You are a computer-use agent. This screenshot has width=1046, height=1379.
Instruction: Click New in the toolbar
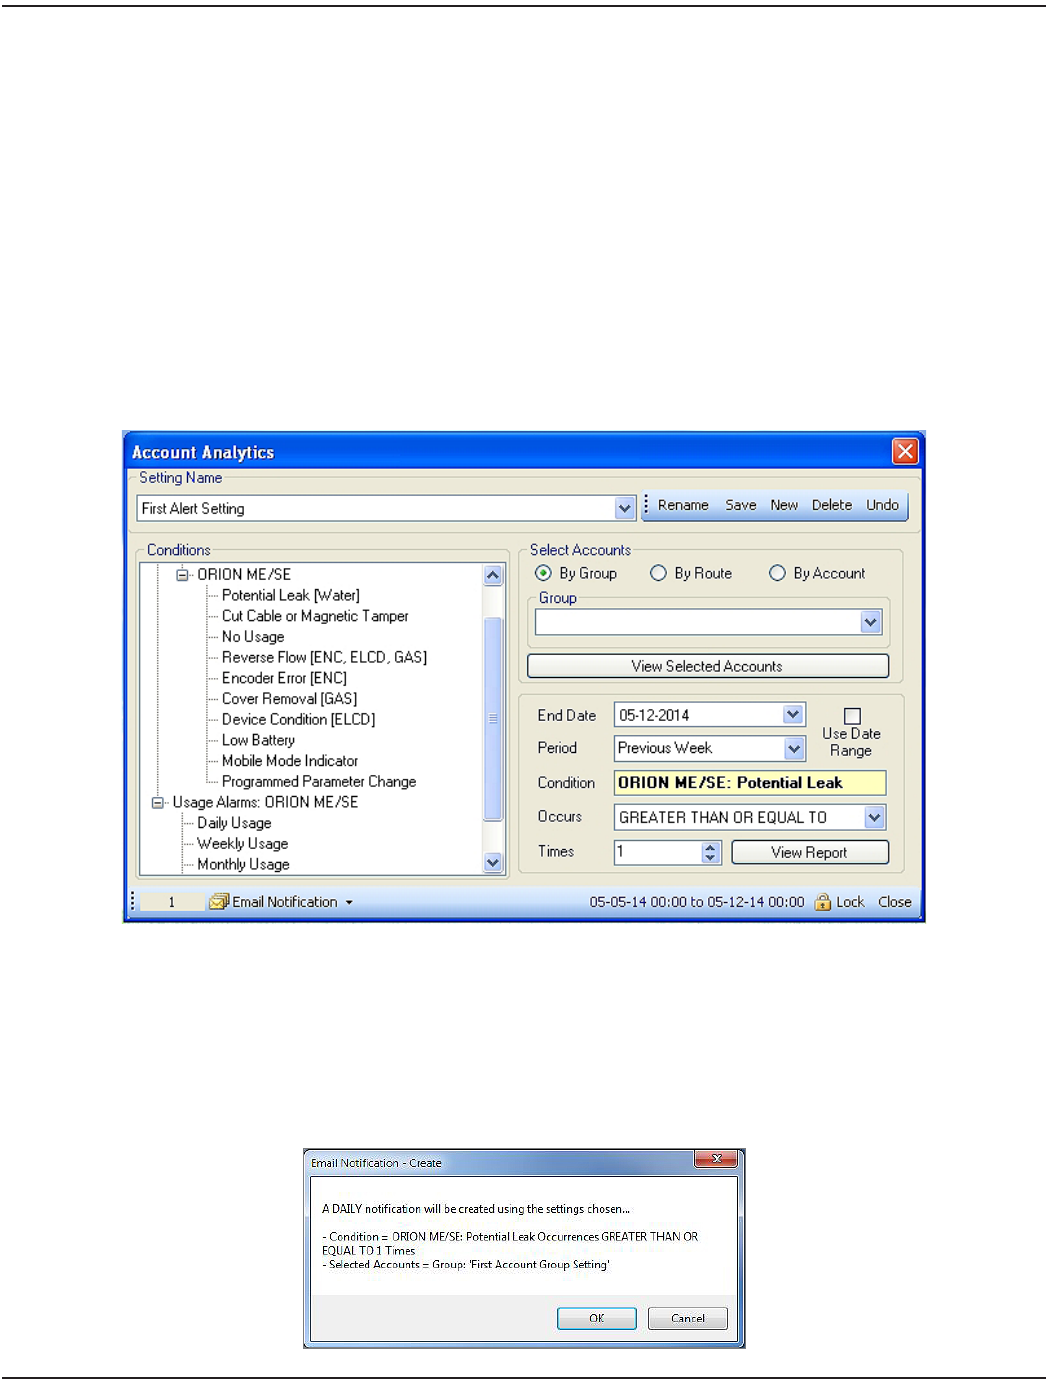(784, 505)
